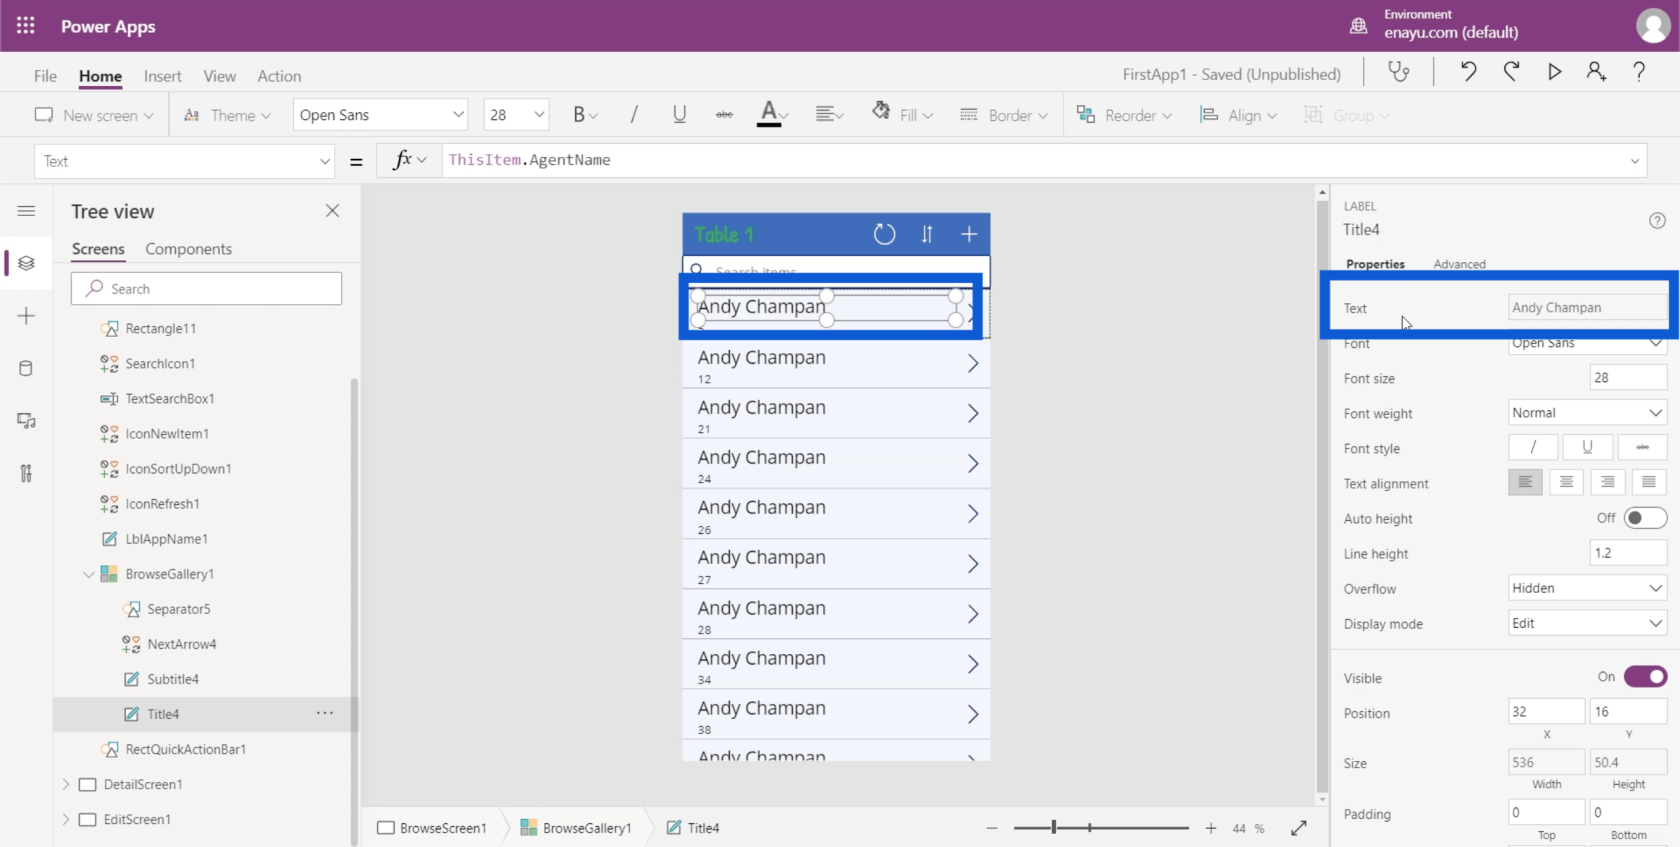Switch to the Advanced properties tab
The height and width of the screenshot is (847, 1680).
point(1459,264)
